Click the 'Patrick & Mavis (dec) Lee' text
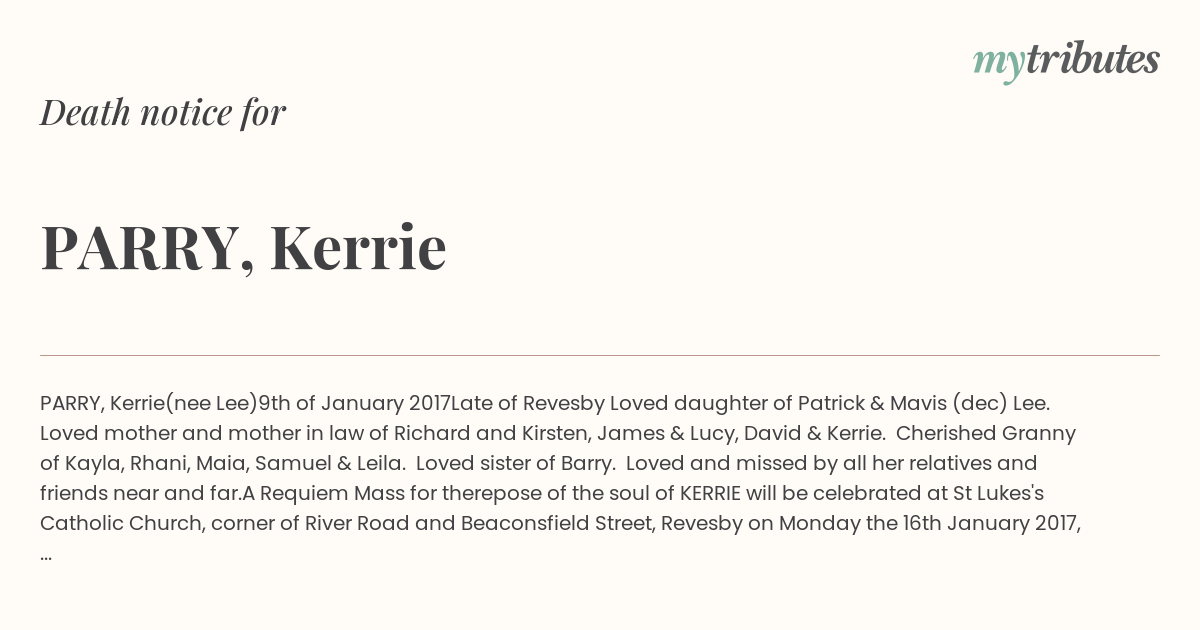 923,404
